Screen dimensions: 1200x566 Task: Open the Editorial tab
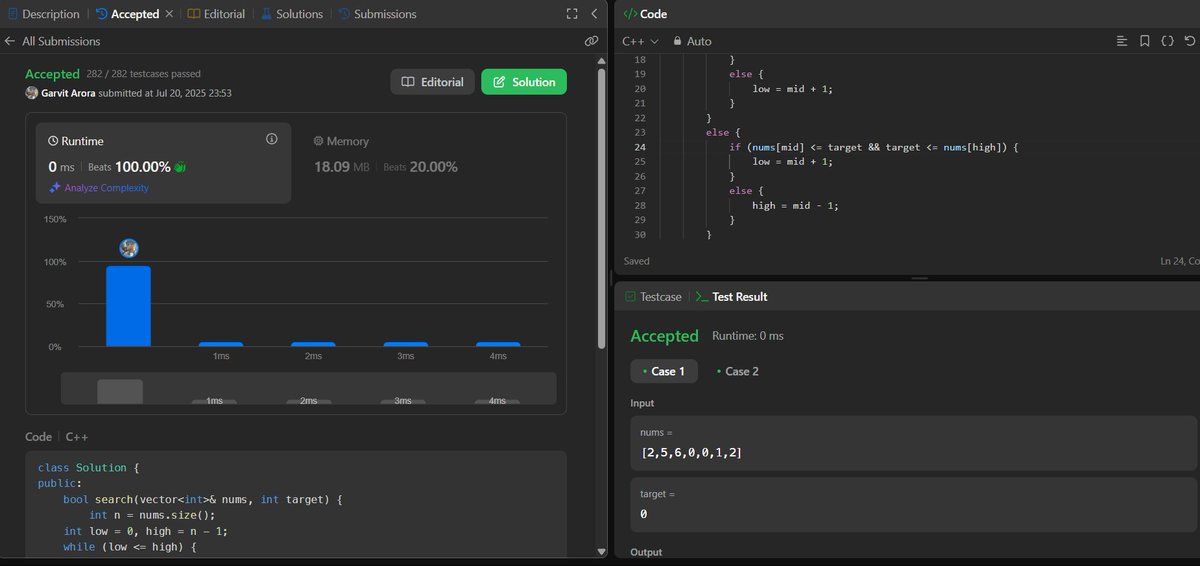(x=216, y=14)
